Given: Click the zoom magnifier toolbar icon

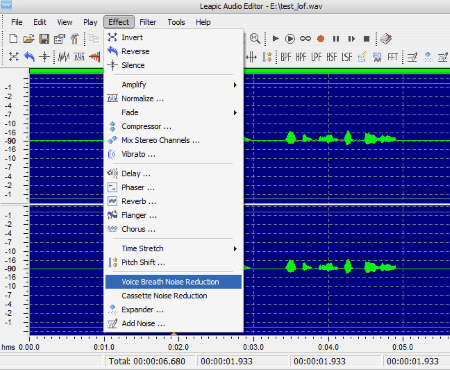Looking at the screenshot, I should coord(255,39).
